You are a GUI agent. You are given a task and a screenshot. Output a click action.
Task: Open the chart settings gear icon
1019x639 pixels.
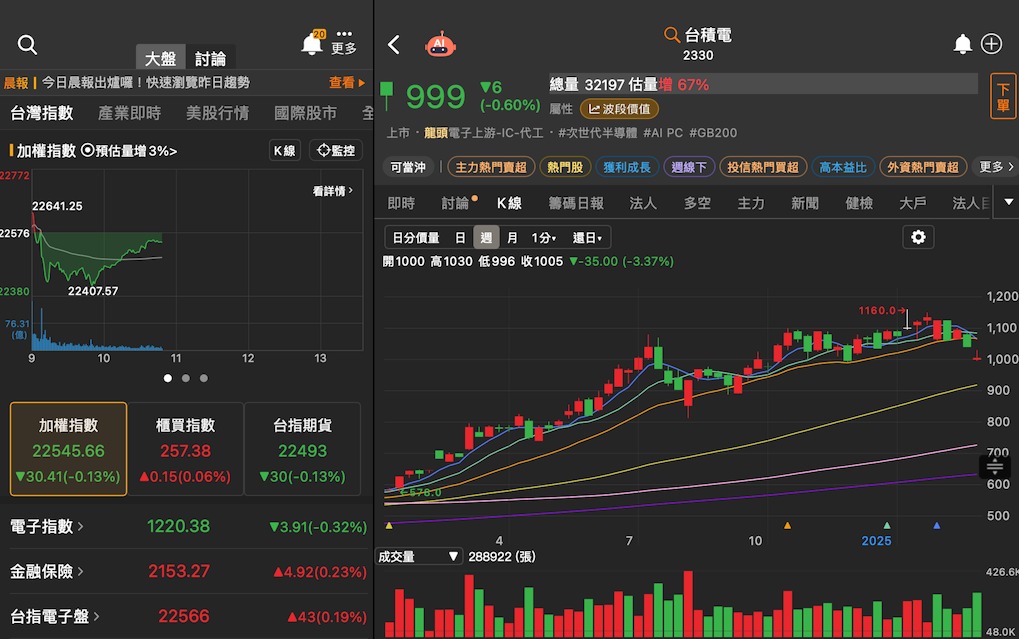point(917,237)
